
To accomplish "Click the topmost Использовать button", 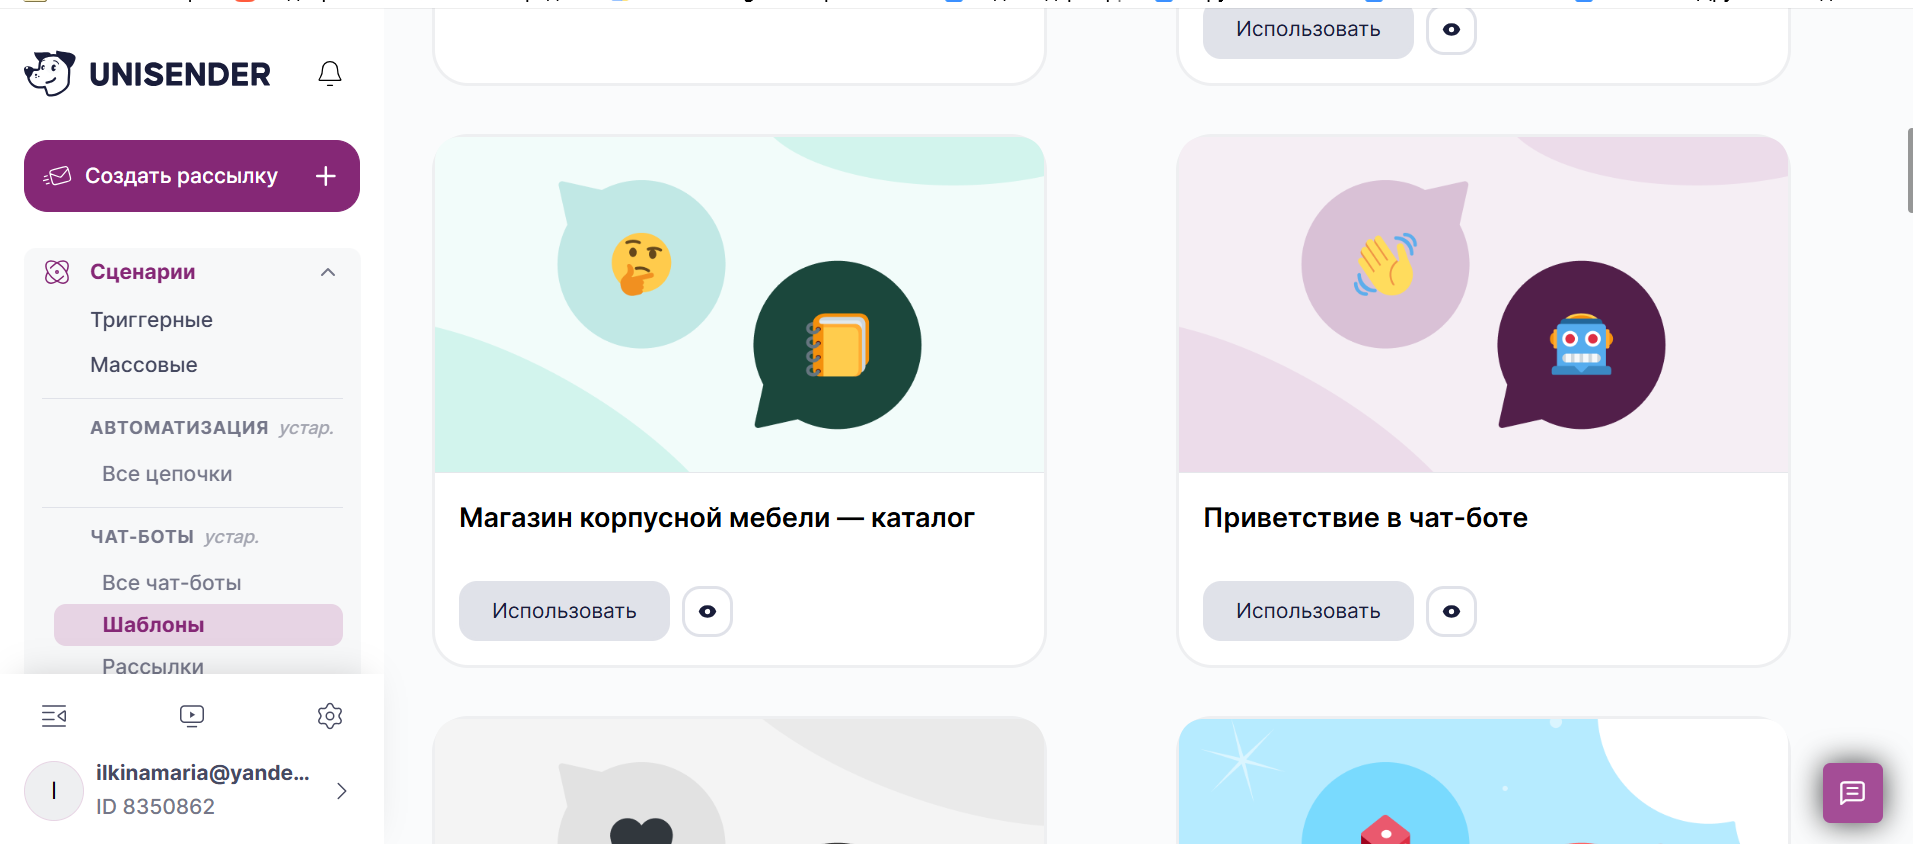I will (1308, 32).
